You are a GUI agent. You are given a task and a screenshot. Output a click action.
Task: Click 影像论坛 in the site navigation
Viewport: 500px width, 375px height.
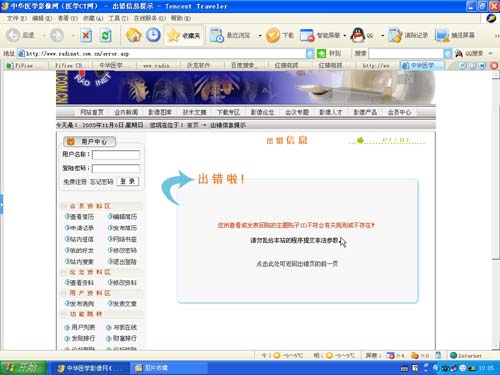click(262, 112)
